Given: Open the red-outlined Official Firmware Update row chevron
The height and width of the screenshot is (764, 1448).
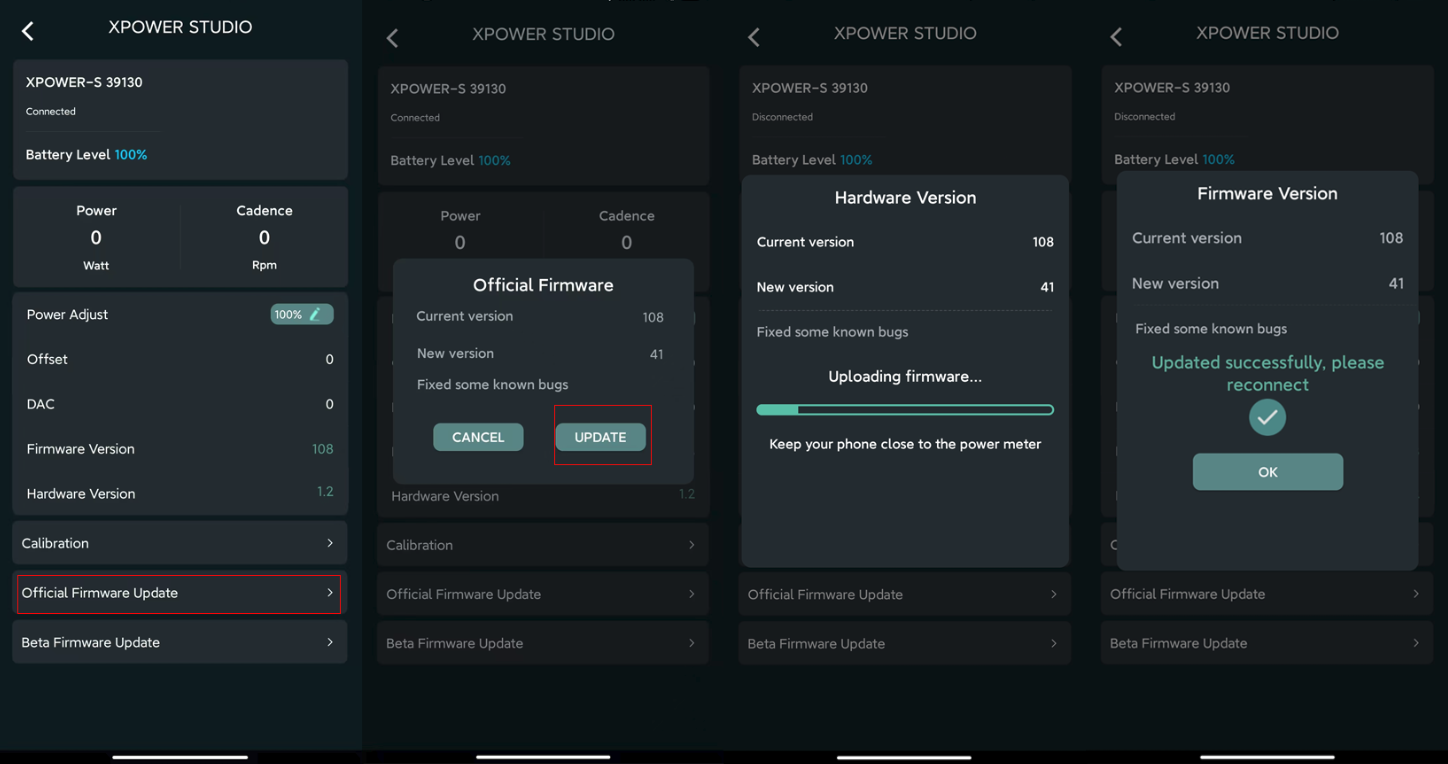Looking at the screenshot, I should (330, 593).
